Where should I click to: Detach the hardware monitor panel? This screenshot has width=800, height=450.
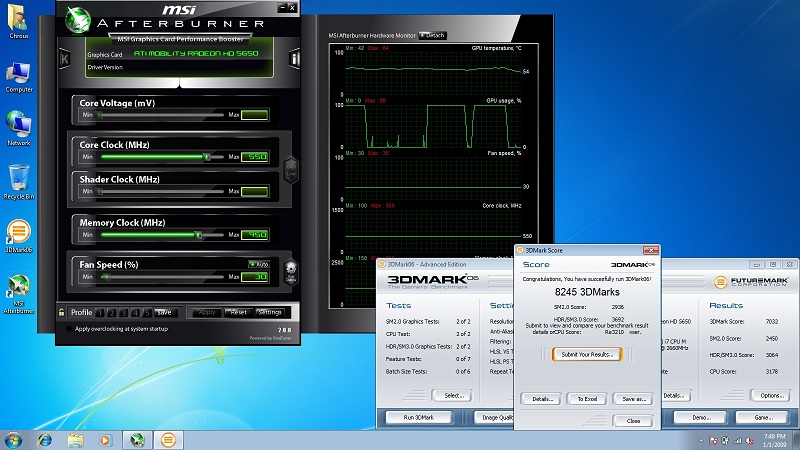[432, 35]
